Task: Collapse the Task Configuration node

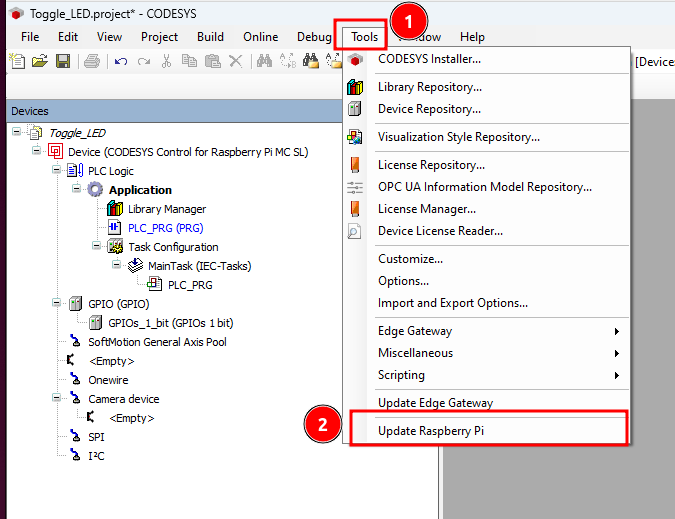Action: (96, 245)
